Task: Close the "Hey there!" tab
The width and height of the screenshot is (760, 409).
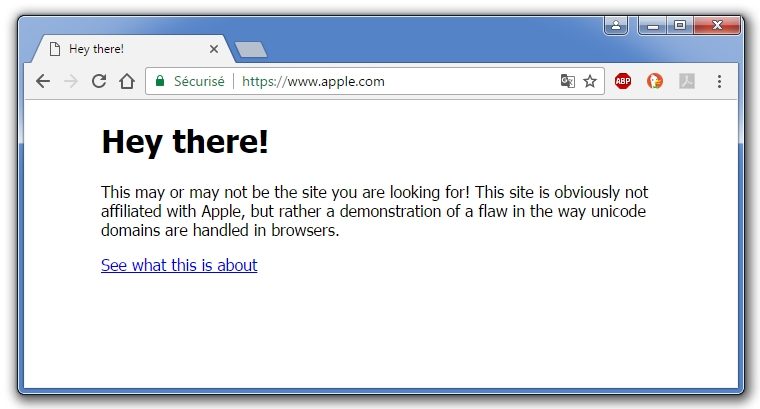Action: tap(213, 49)
